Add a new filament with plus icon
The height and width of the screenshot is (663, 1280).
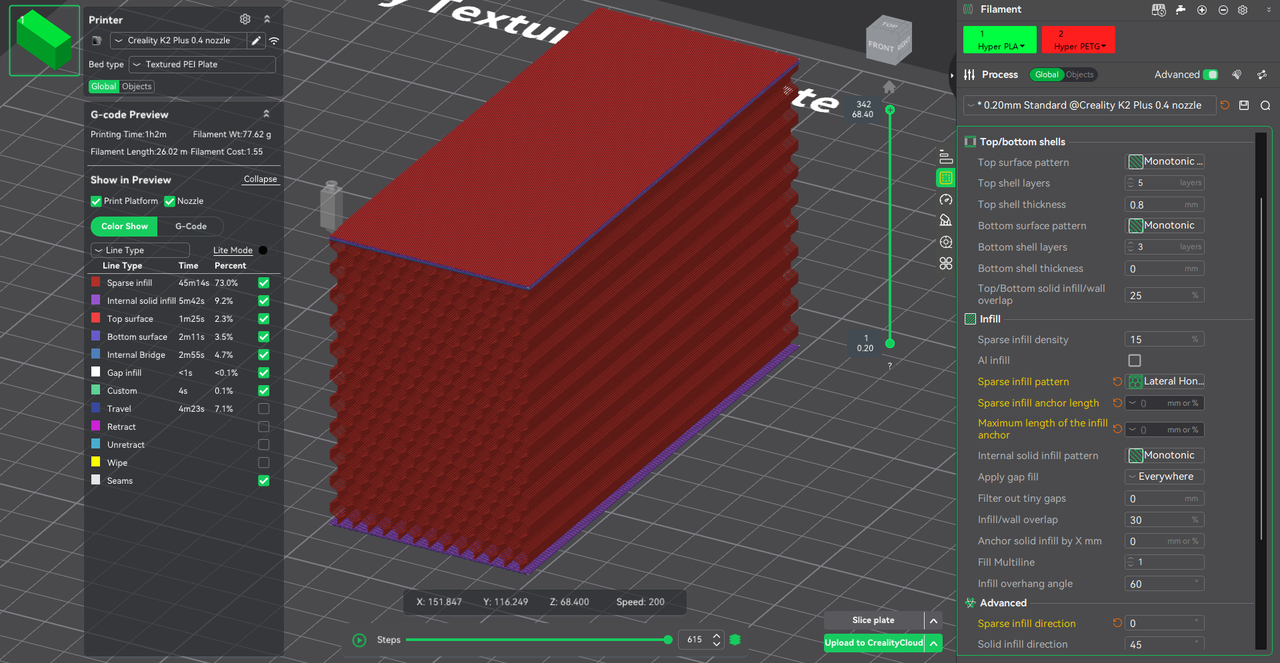click(x=1201, y=10)
